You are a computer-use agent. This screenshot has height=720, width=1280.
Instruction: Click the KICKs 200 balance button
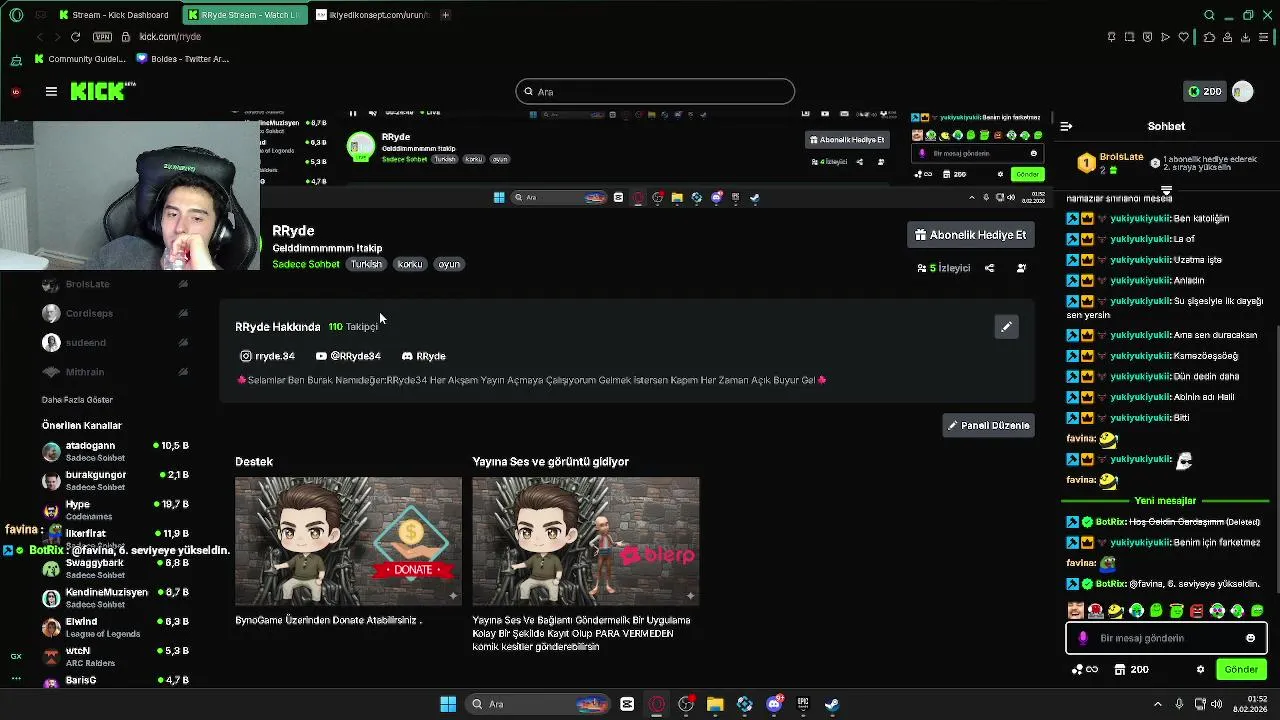click(1204, 91)
